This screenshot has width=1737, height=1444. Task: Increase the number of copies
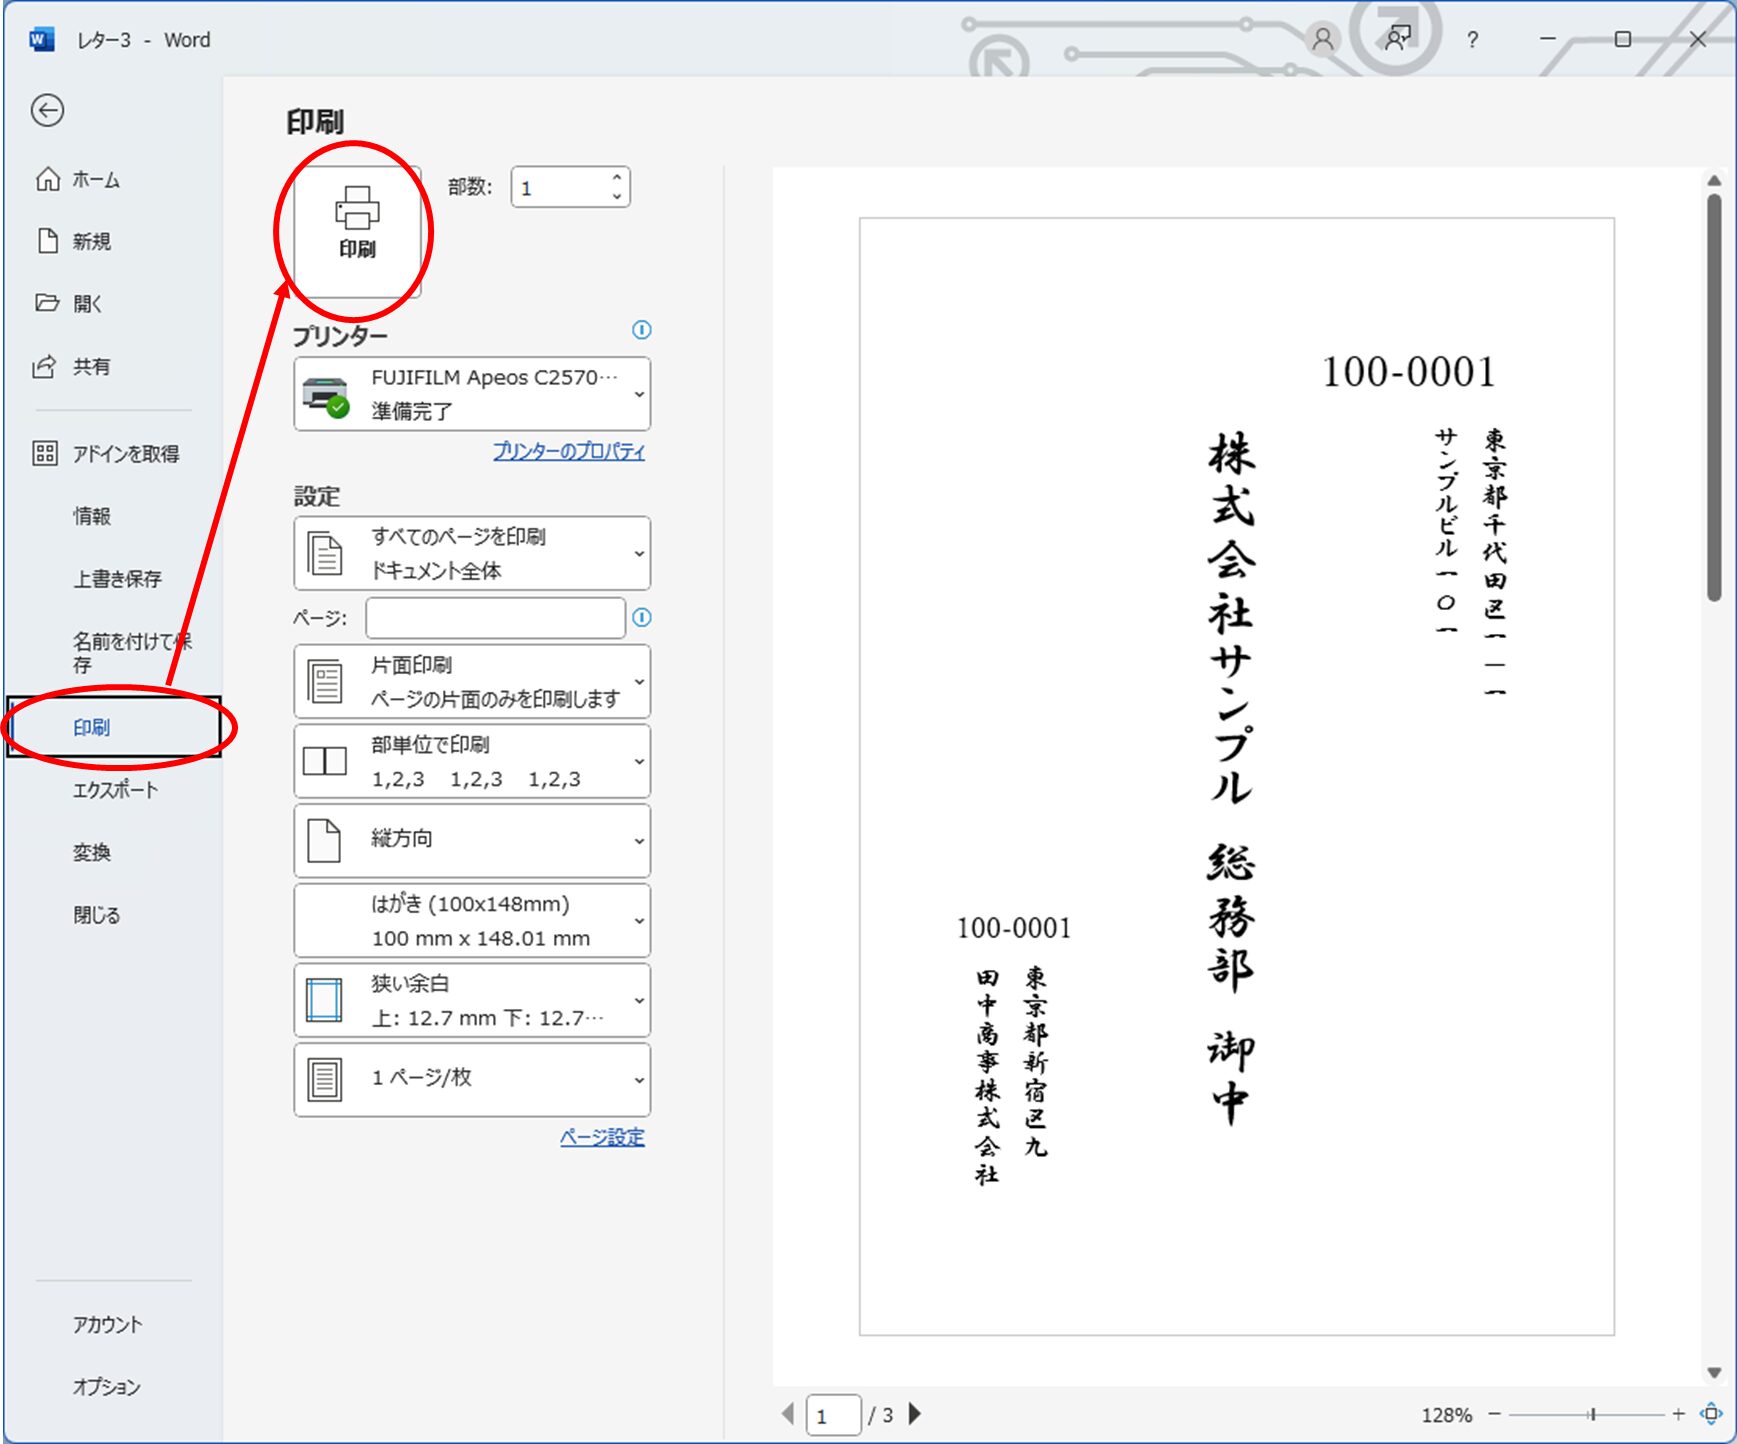point(617,178)
